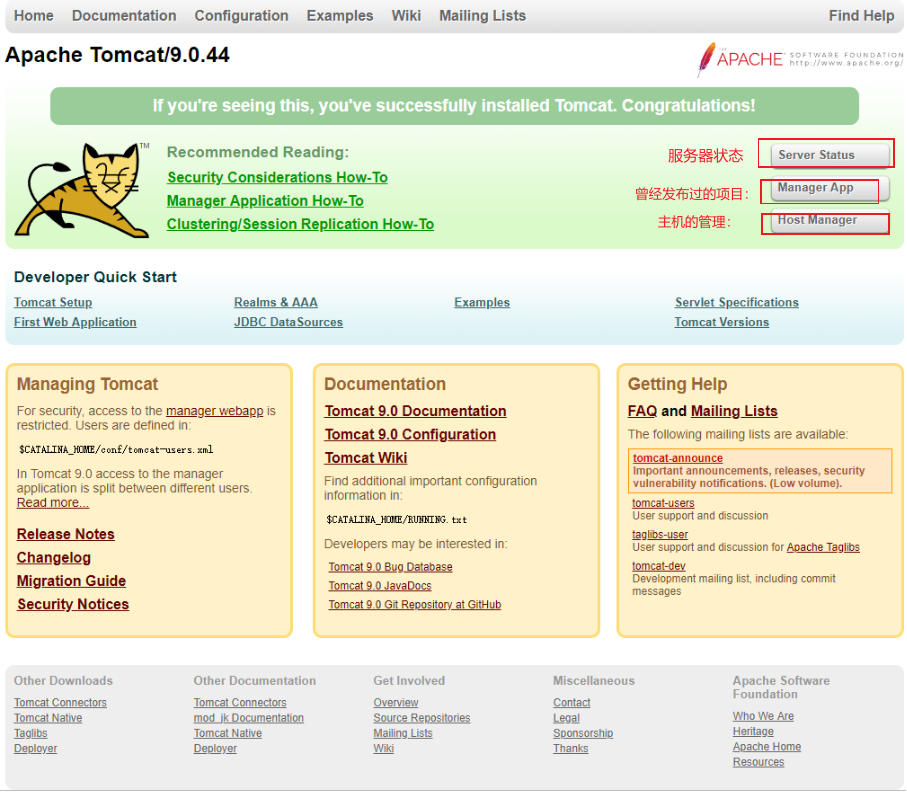Open the Heritage link

pyautogui.click(x=753, y=731)
